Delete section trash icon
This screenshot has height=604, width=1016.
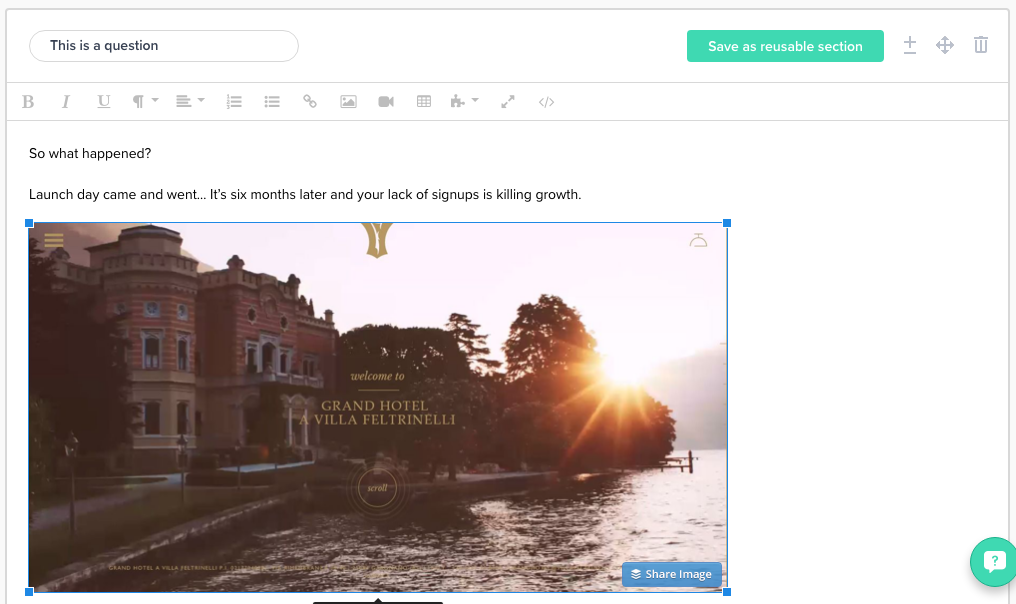point(980,45)
